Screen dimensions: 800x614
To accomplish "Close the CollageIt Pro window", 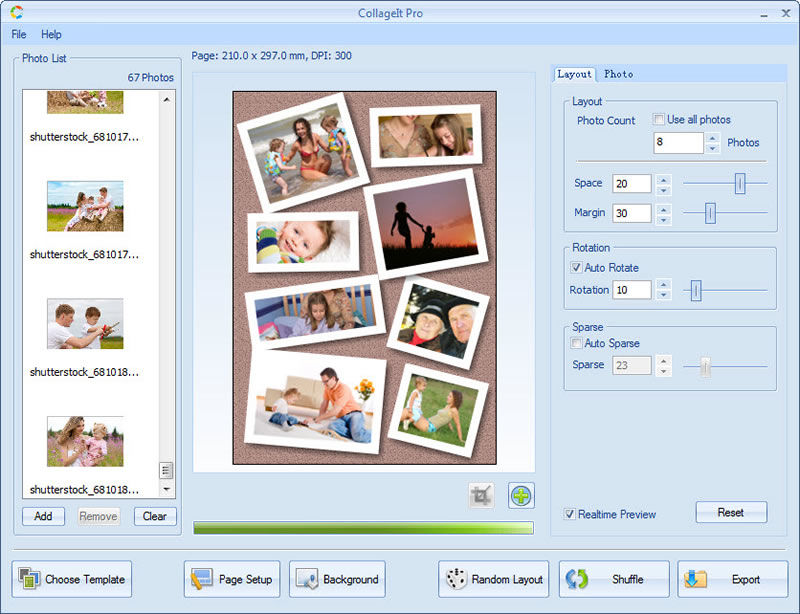I will [786, 13].
